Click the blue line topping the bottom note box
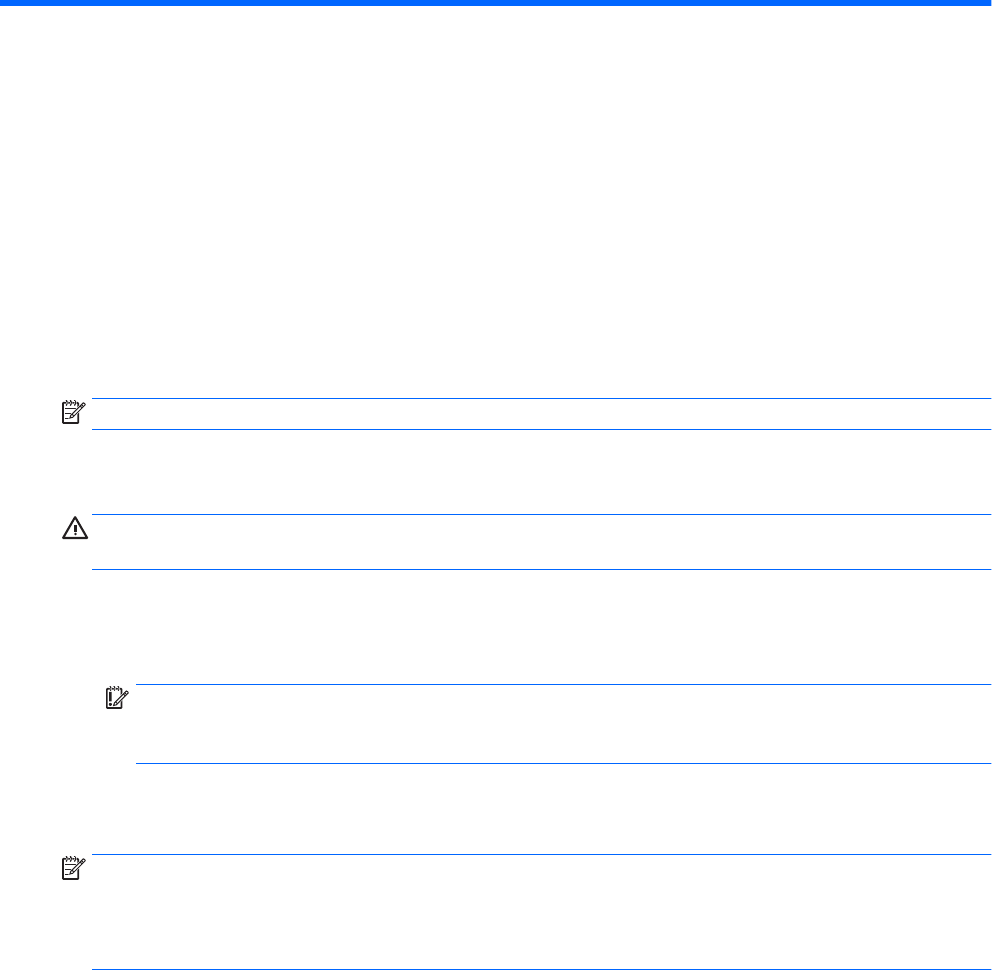Screen dimensions: 992x970 pyautogui.click(x=542, y=854)
